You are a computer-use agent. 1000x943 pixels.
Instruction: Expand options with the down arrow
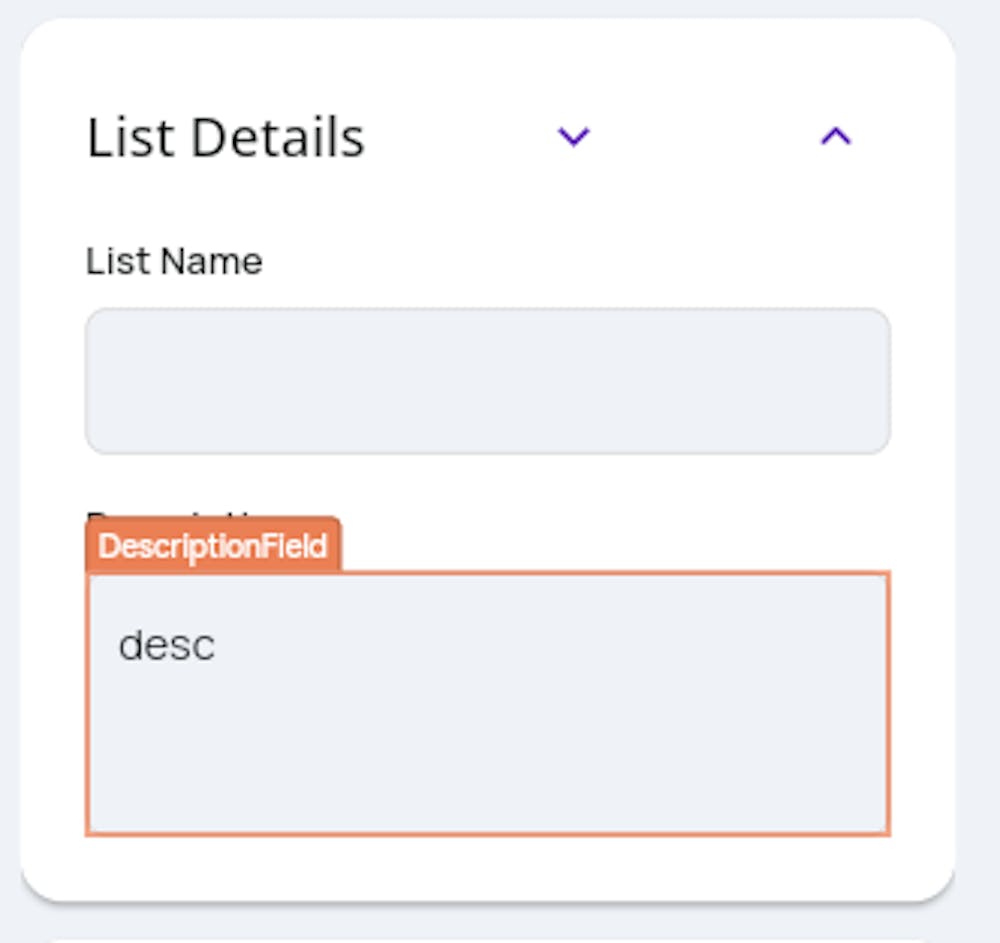pos(573,136)
